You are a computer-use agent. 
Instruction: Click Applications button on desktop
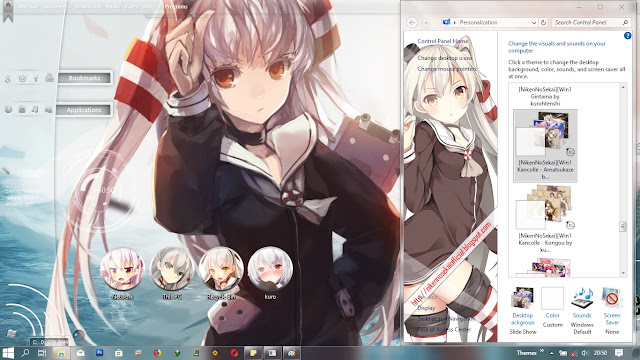pyautogui.click(x=84, y=110)
